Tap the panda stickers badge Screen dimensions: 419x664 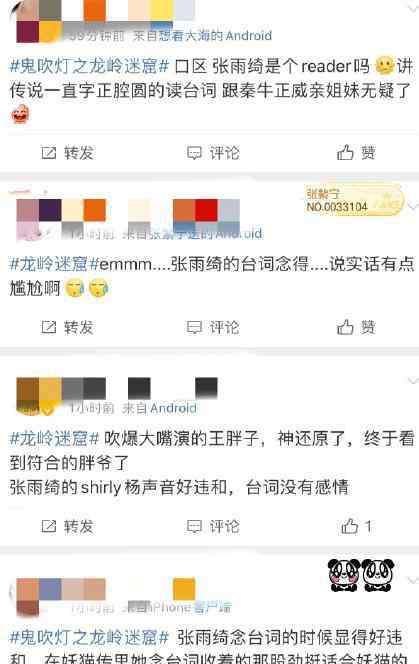pyautogui.click(x=361, y=575)
